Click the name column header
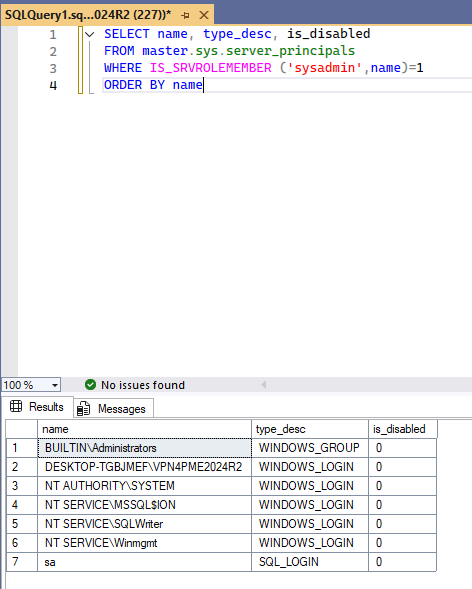Viewport: 472px width, 589px height. tap(144, 429)
